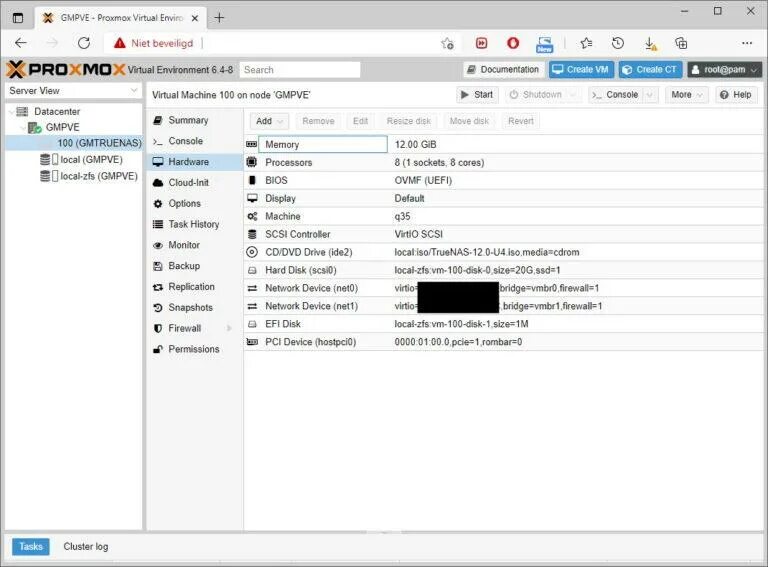Collapse the GMPVE tree node arrow
The height and width of the screenshot is (567, 768).
pyautogui.click(x=23, y=128)
